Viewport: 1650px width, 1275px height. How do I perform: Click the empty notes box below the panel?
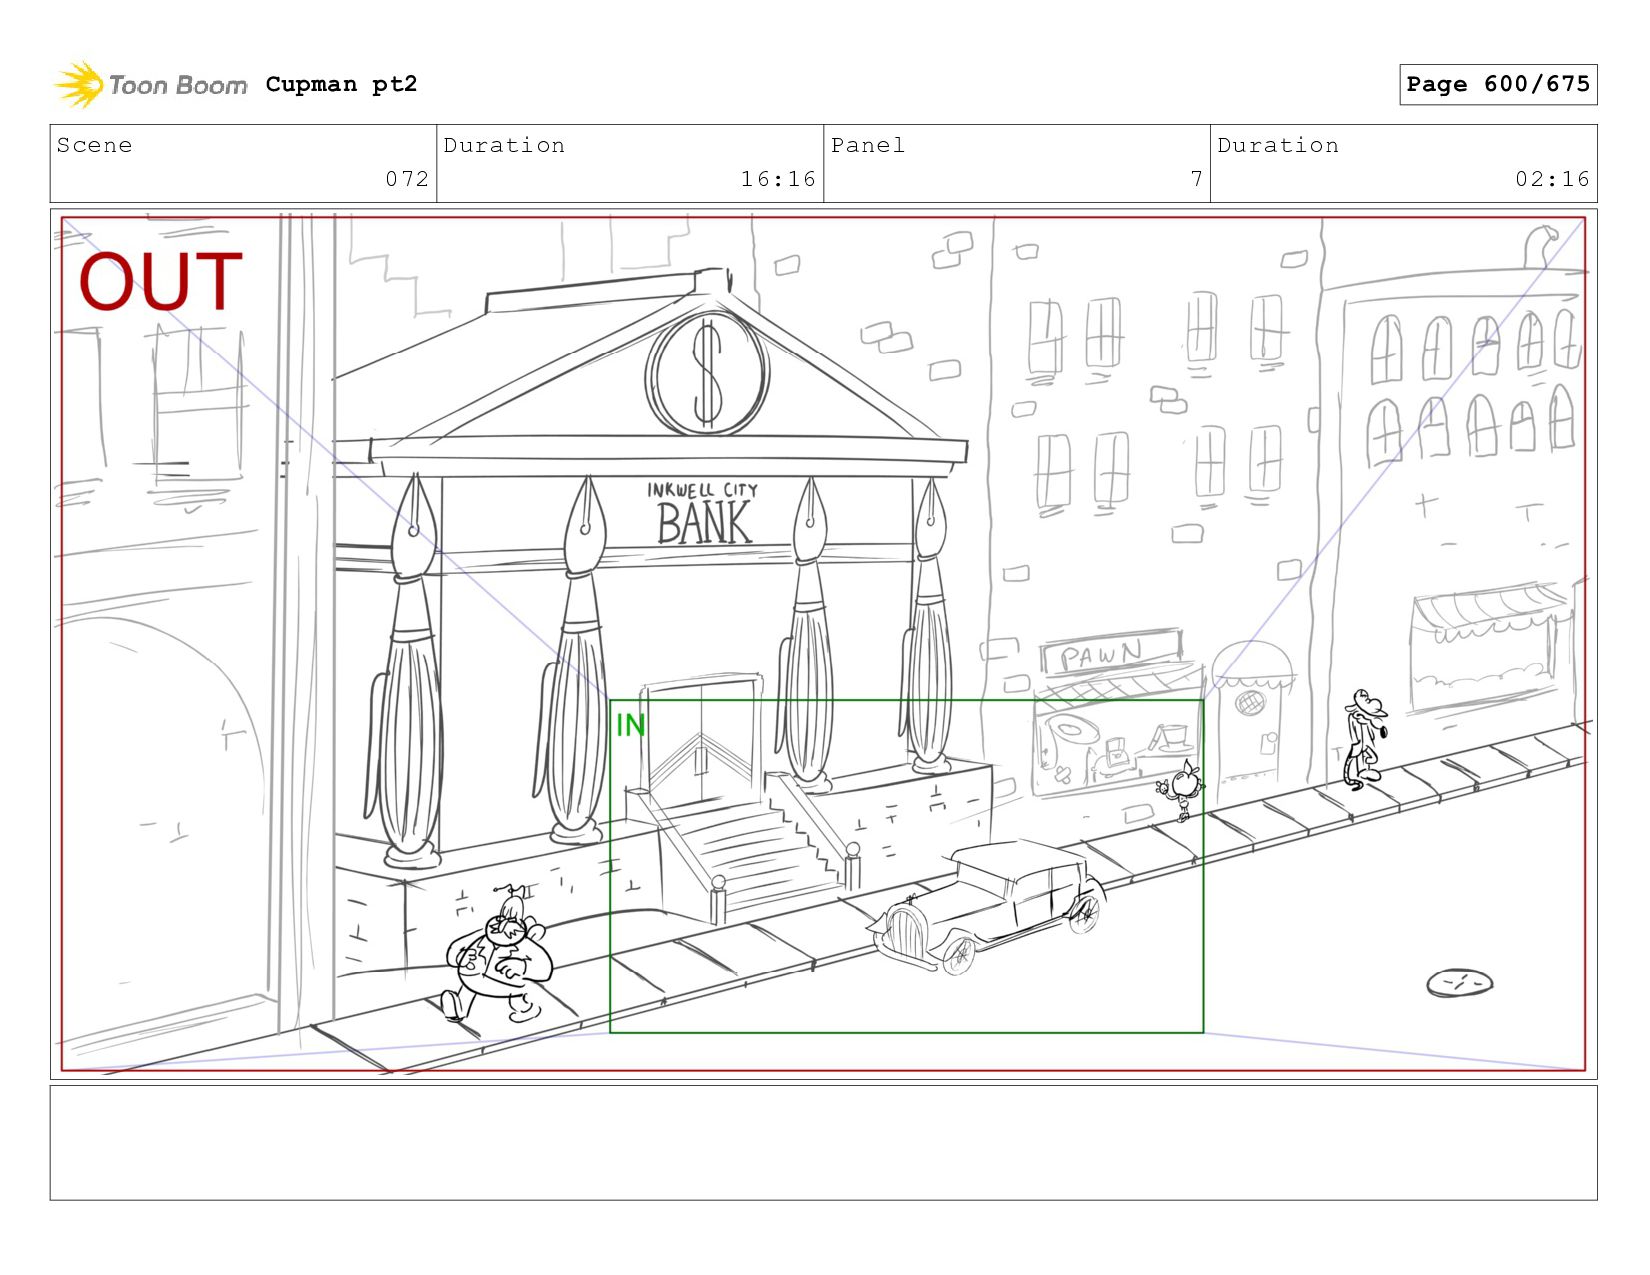[823, 1143]
